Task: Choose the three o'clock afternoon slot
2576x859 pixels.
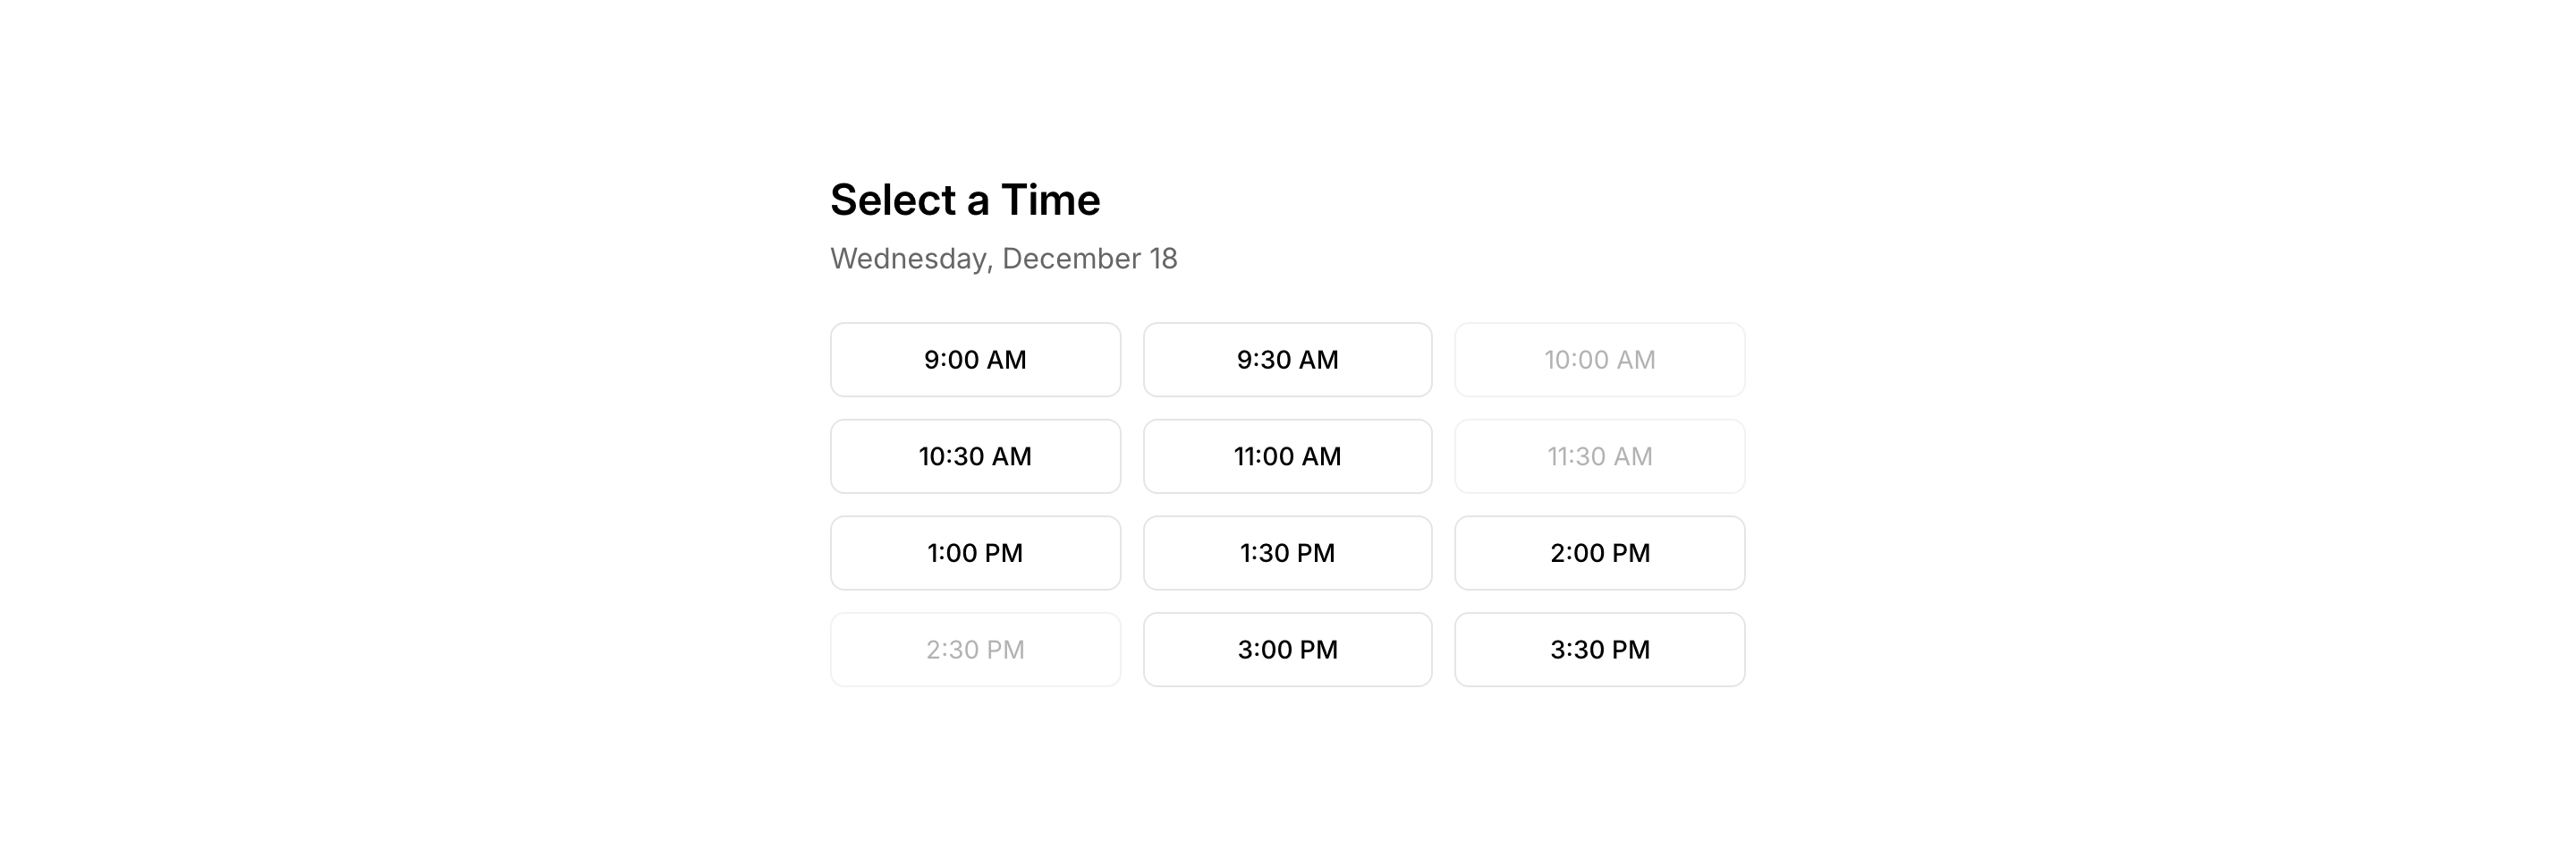Action: tap(1287, 650)
